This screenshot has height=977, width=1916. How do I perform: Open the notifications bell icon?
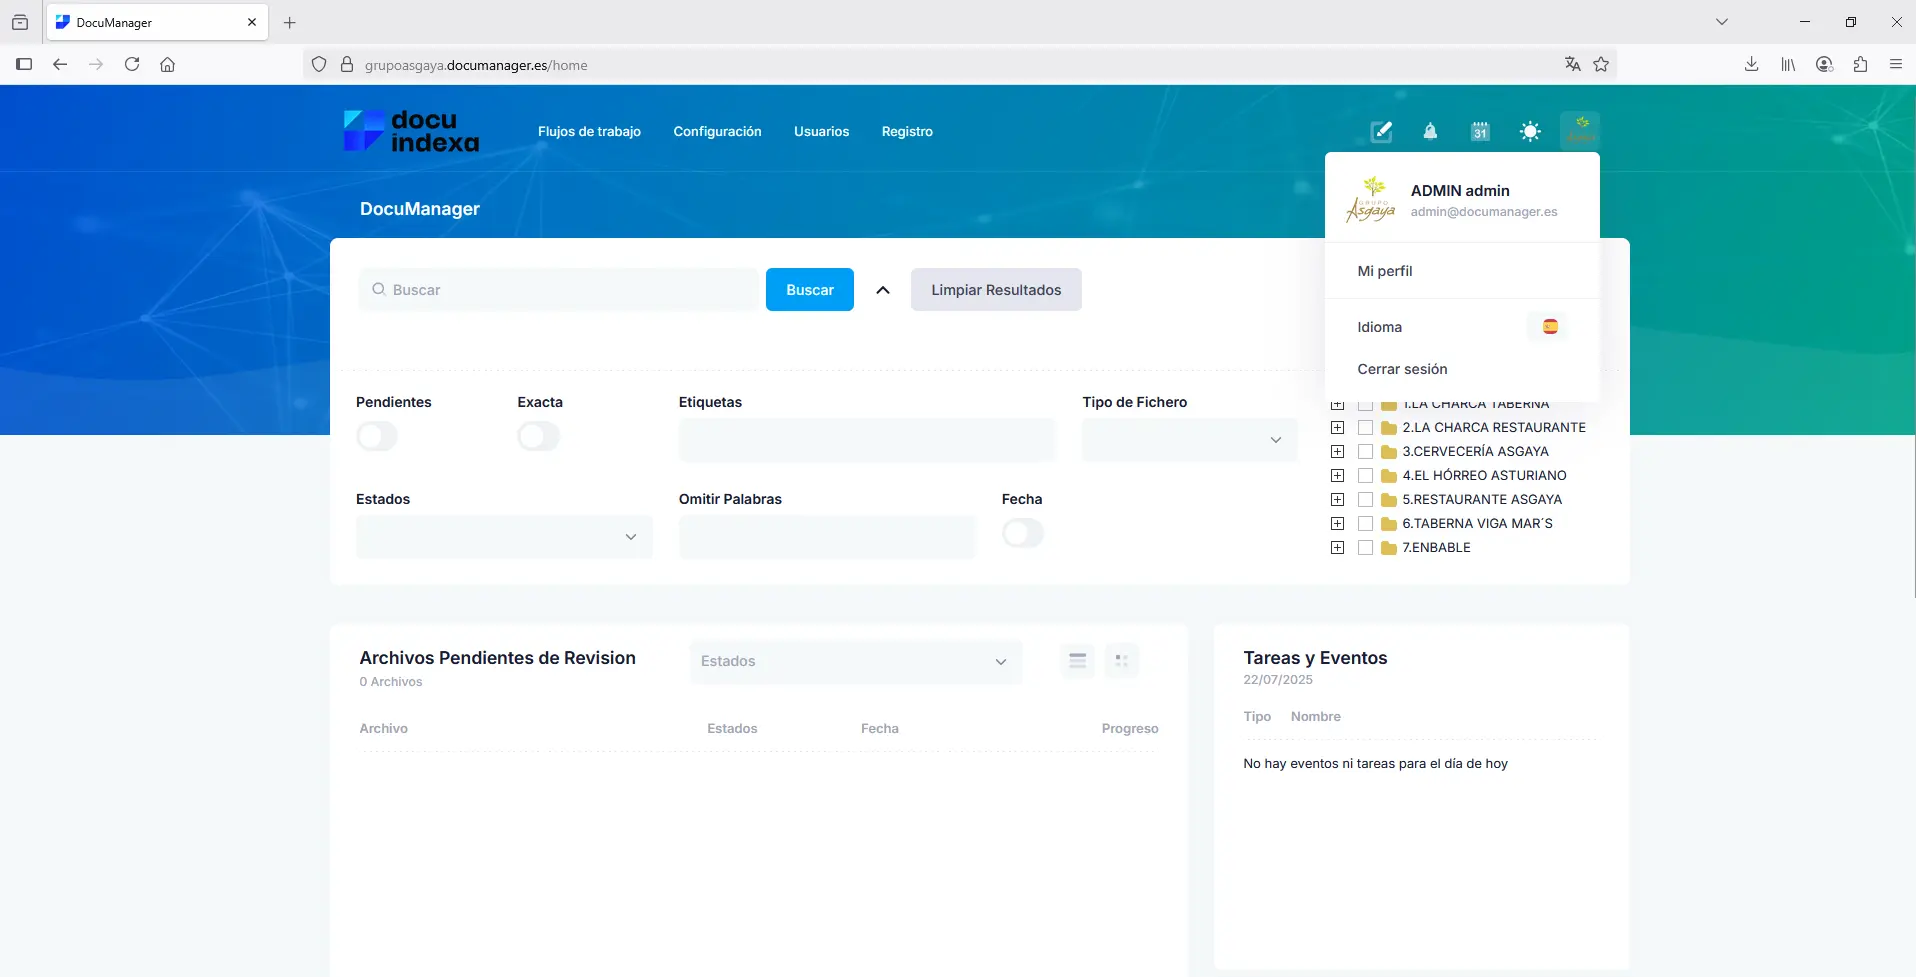1430,132
